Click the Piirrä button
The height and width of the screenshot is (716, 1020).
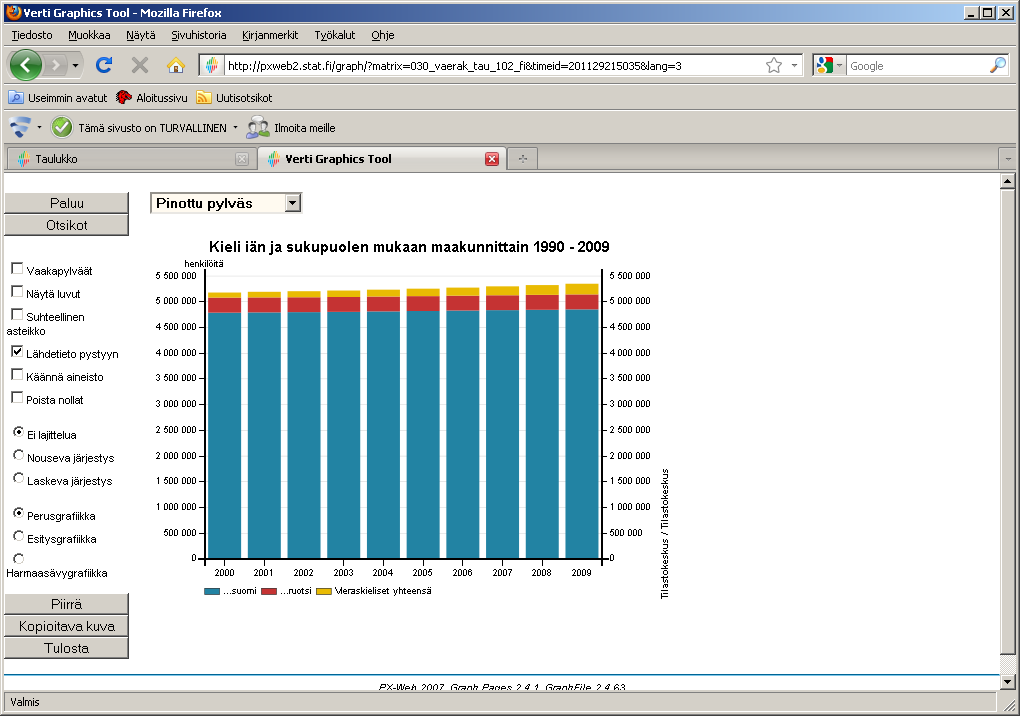click(x=66, y=604)
